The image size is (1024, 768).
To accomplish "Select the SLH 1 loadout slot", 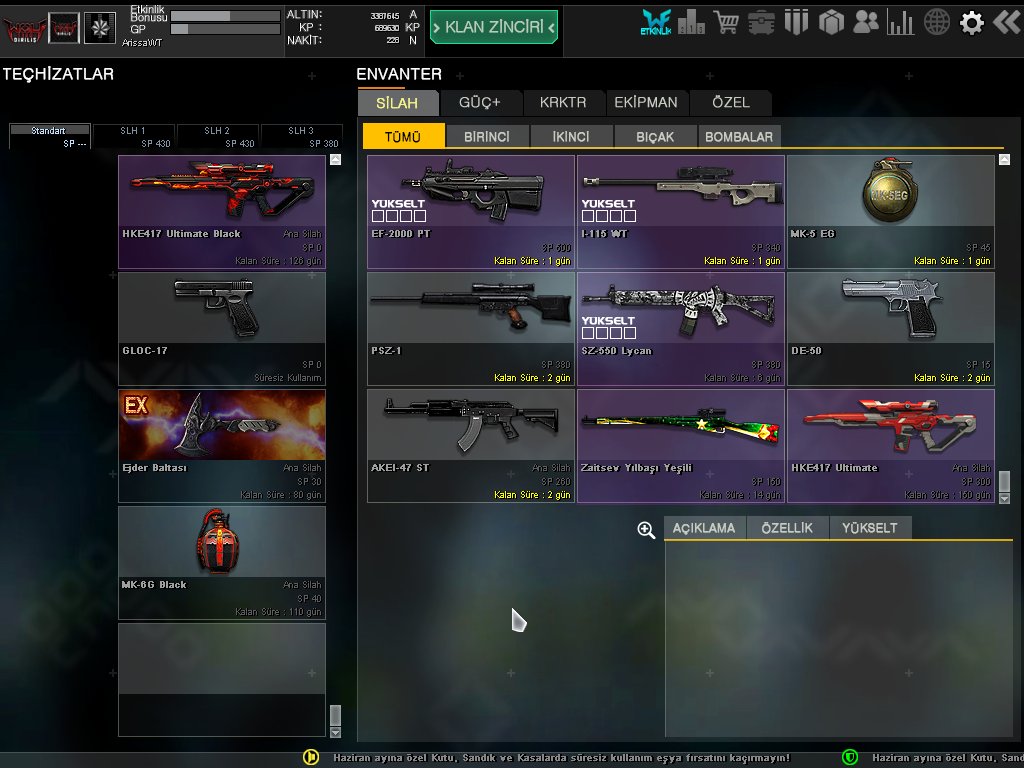I will [x=134, y=136].
